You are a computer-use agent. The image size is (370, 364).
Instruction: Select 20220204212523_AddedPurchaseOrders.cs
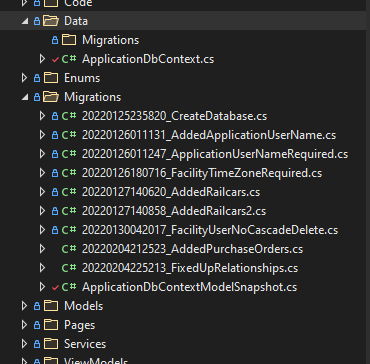(x=192, y=249)
